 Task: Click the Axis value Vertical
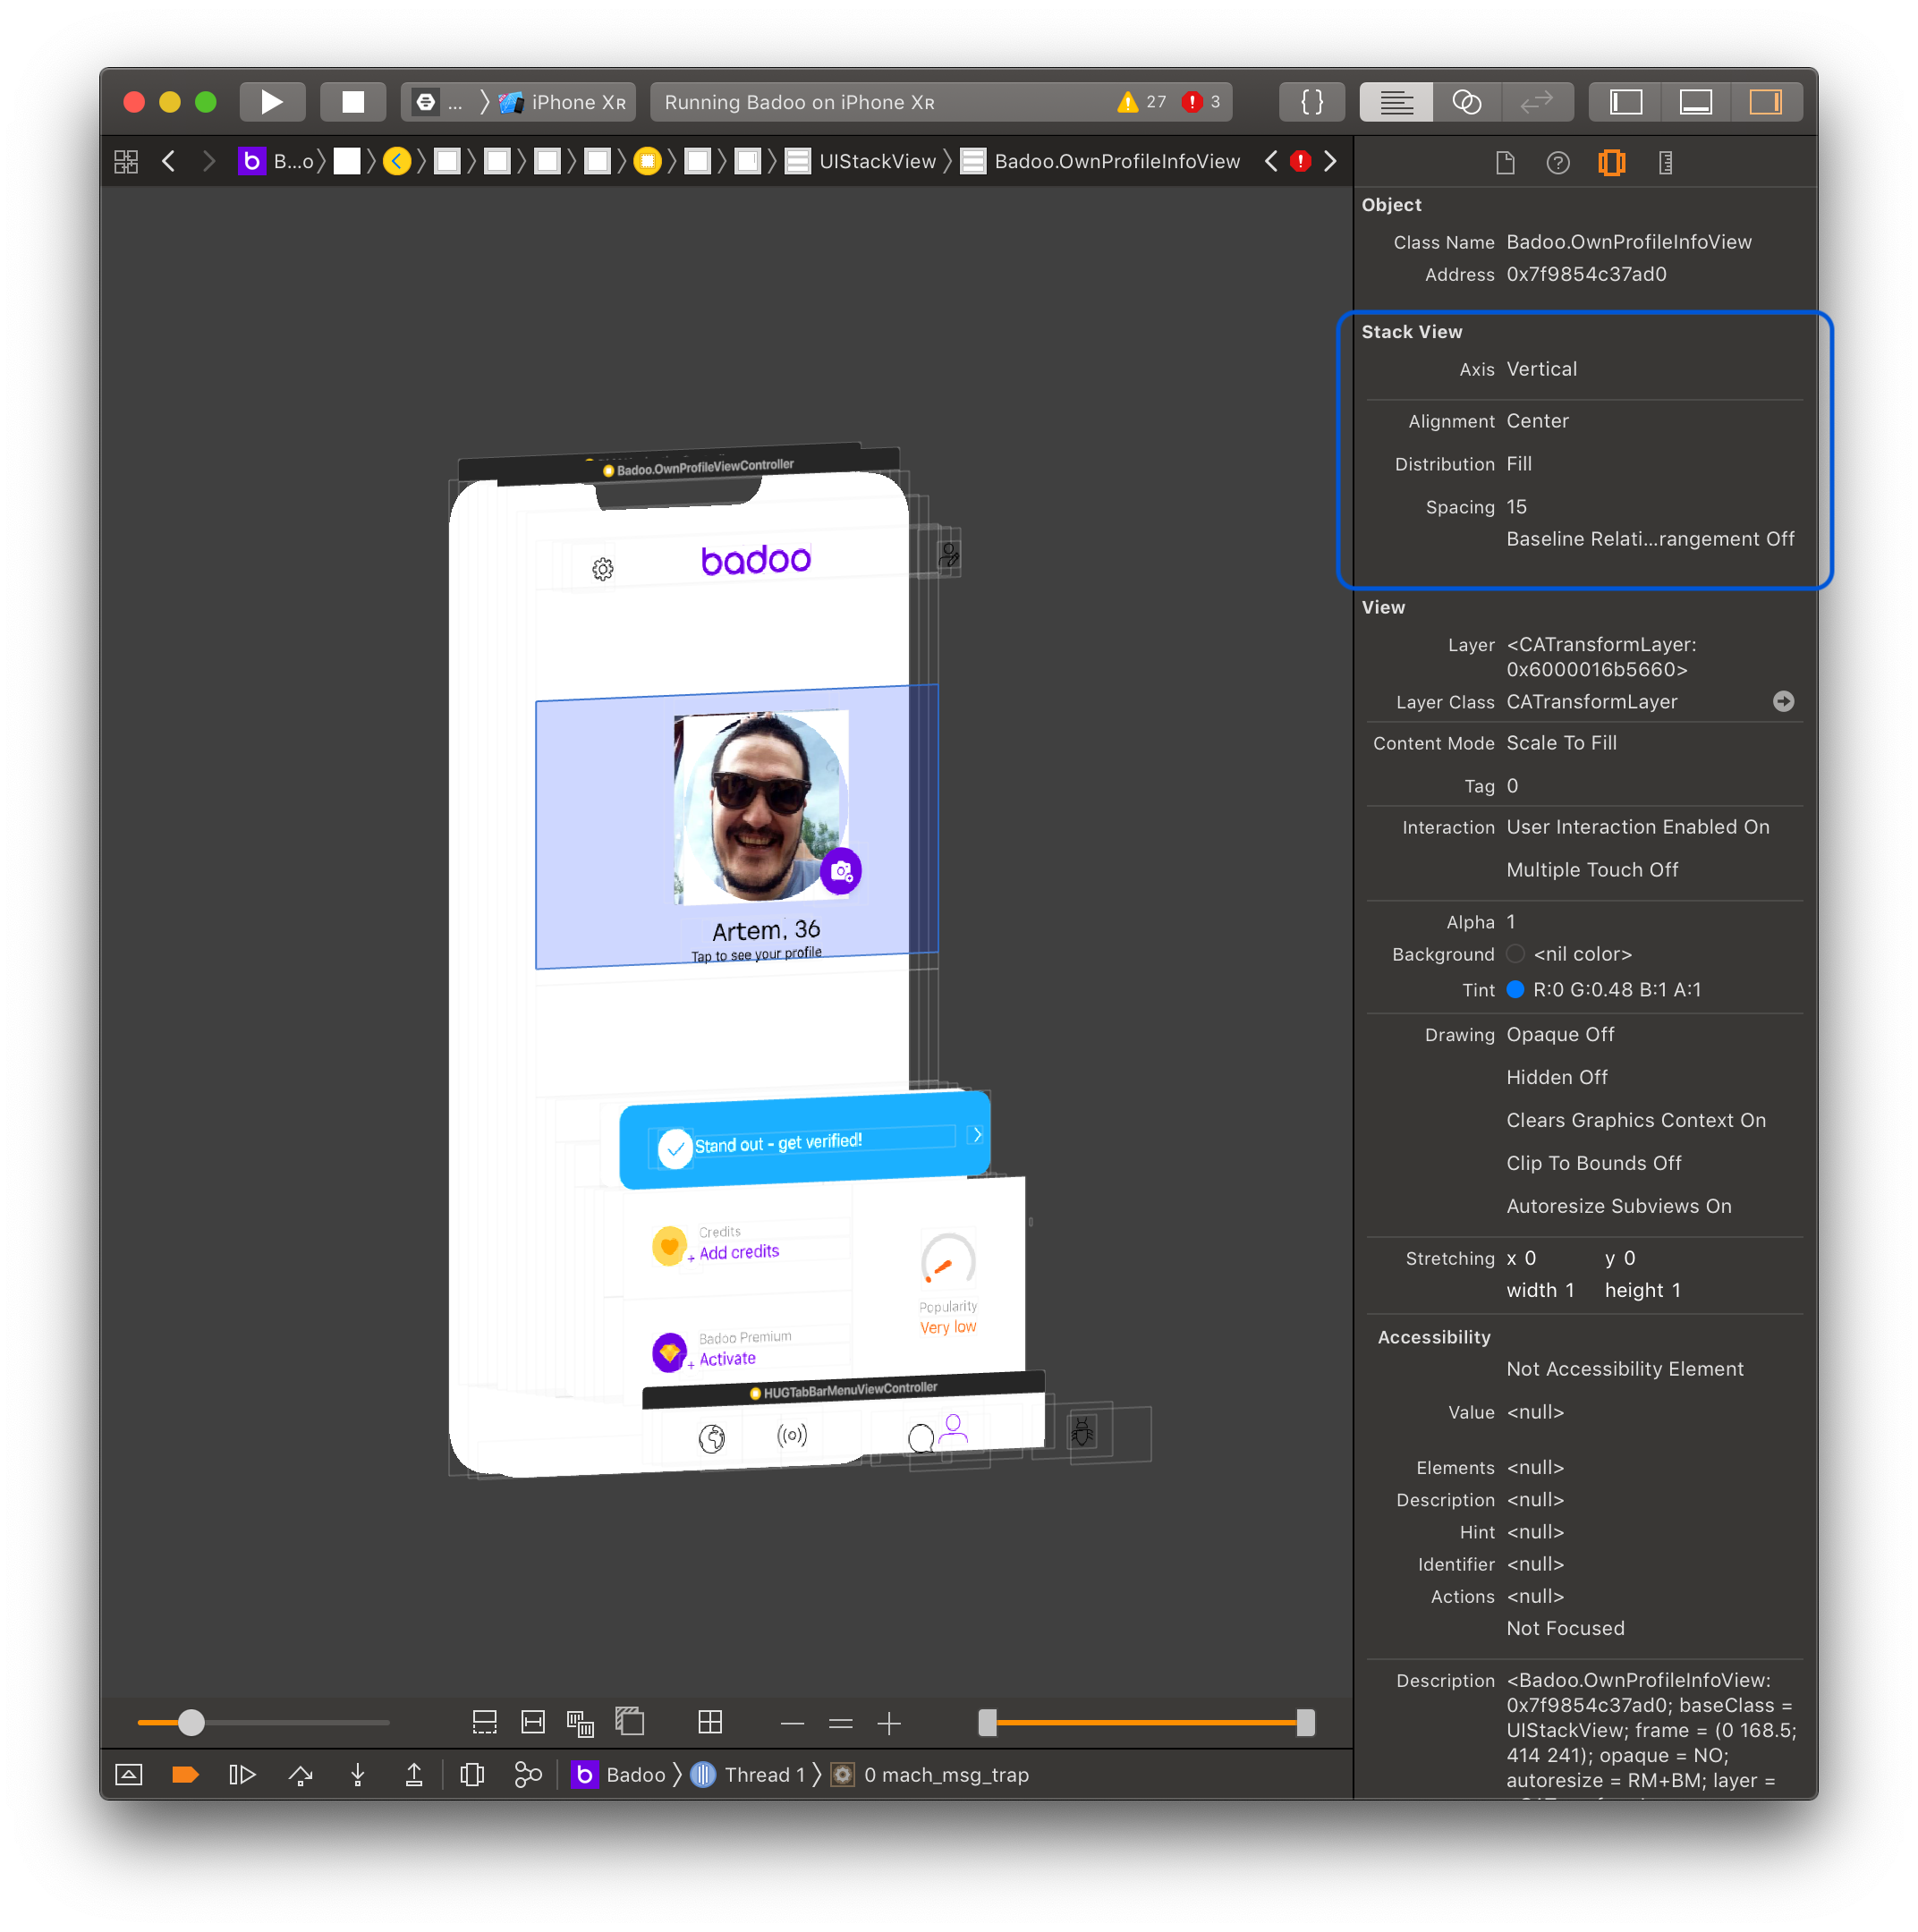point(1541,369)
